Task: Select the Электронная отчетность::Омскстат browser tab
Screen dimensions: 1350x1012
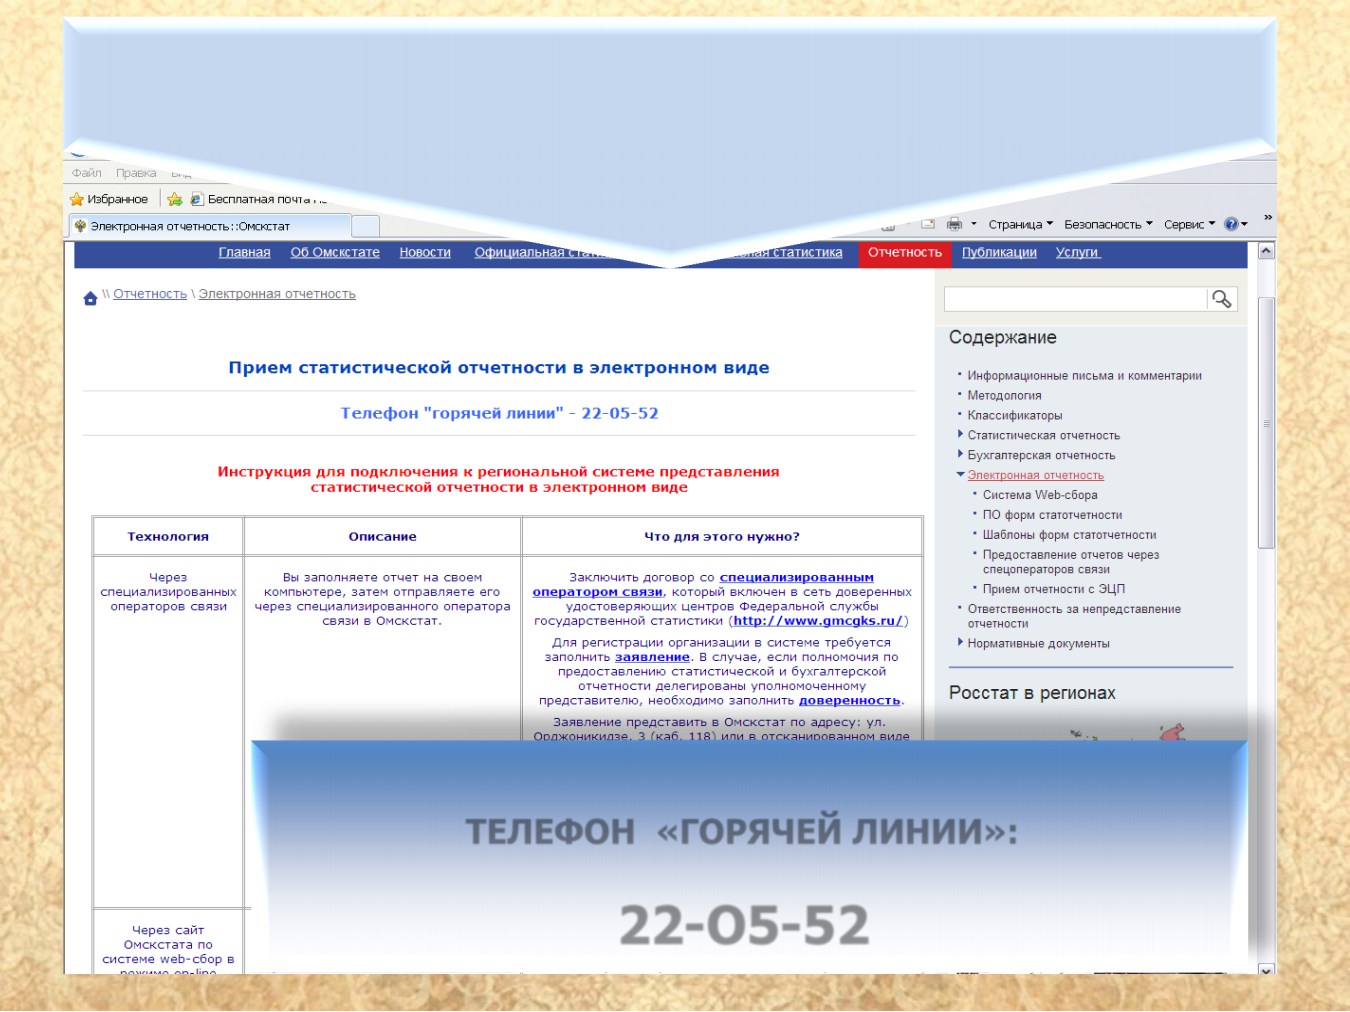Action: 210,226
